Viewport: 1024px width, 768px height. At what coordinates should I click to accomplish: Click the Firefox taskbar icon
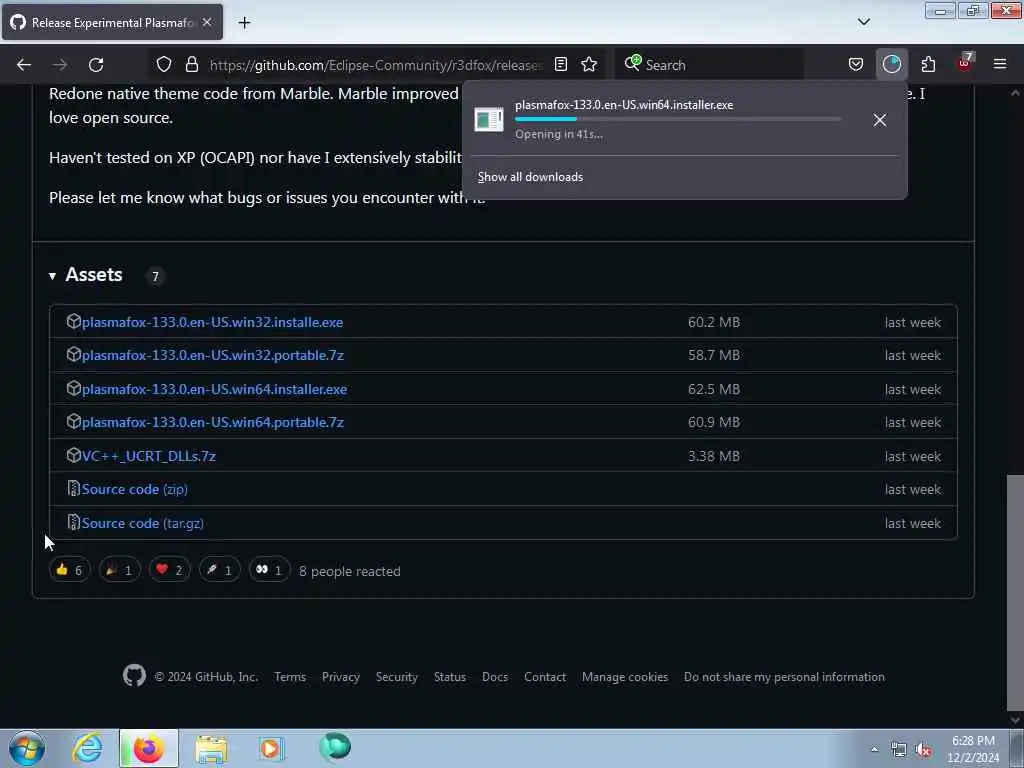pyautogui.click(x=149, y=748)
